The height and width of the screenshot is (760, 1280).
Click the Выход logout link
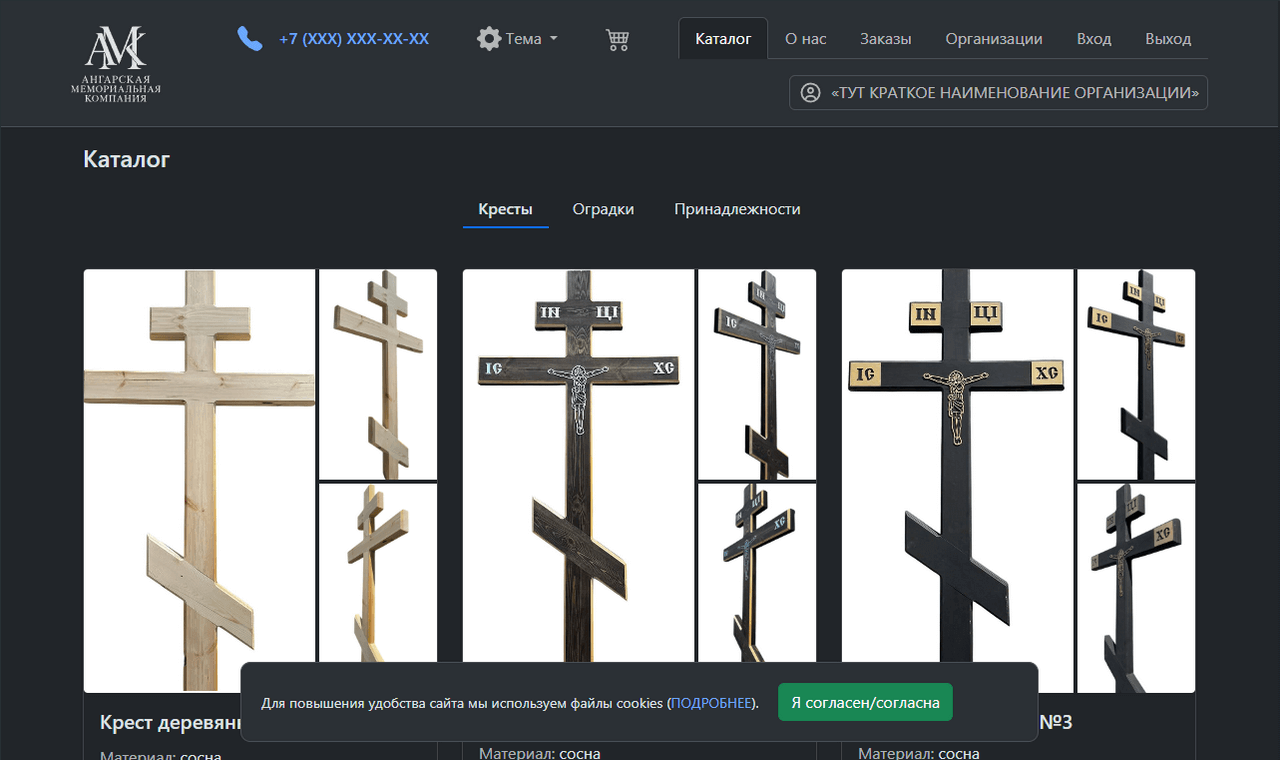[1167, 39]
